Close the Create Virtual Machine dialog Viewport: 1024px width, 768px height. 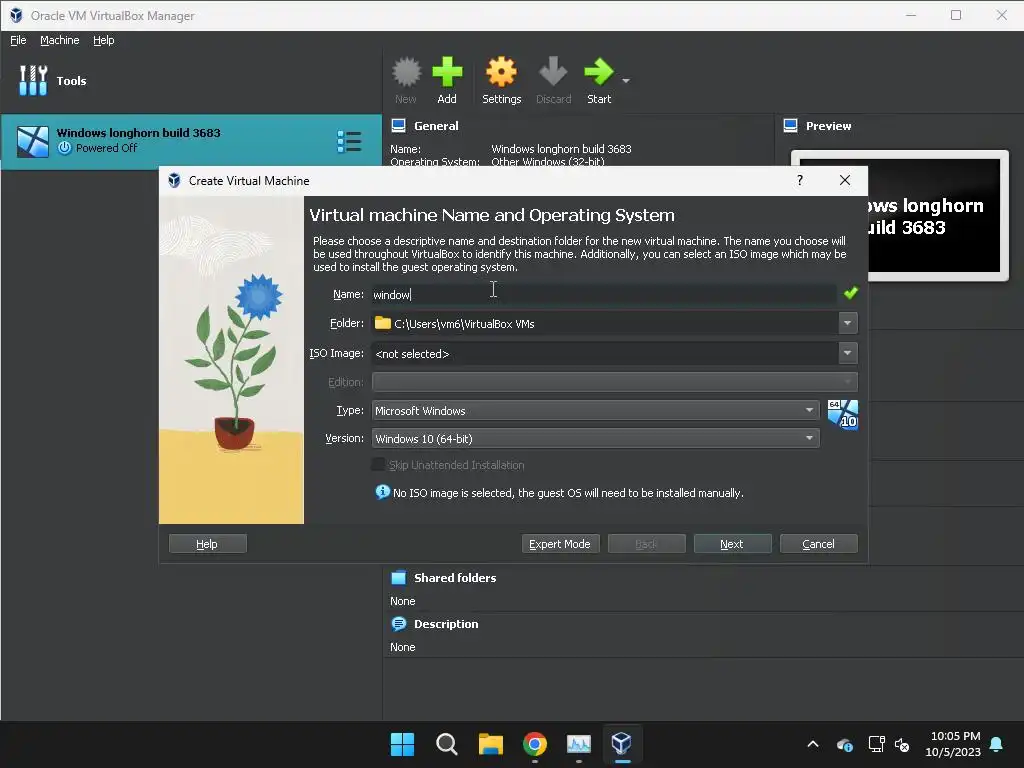click(x=844, y=180)
